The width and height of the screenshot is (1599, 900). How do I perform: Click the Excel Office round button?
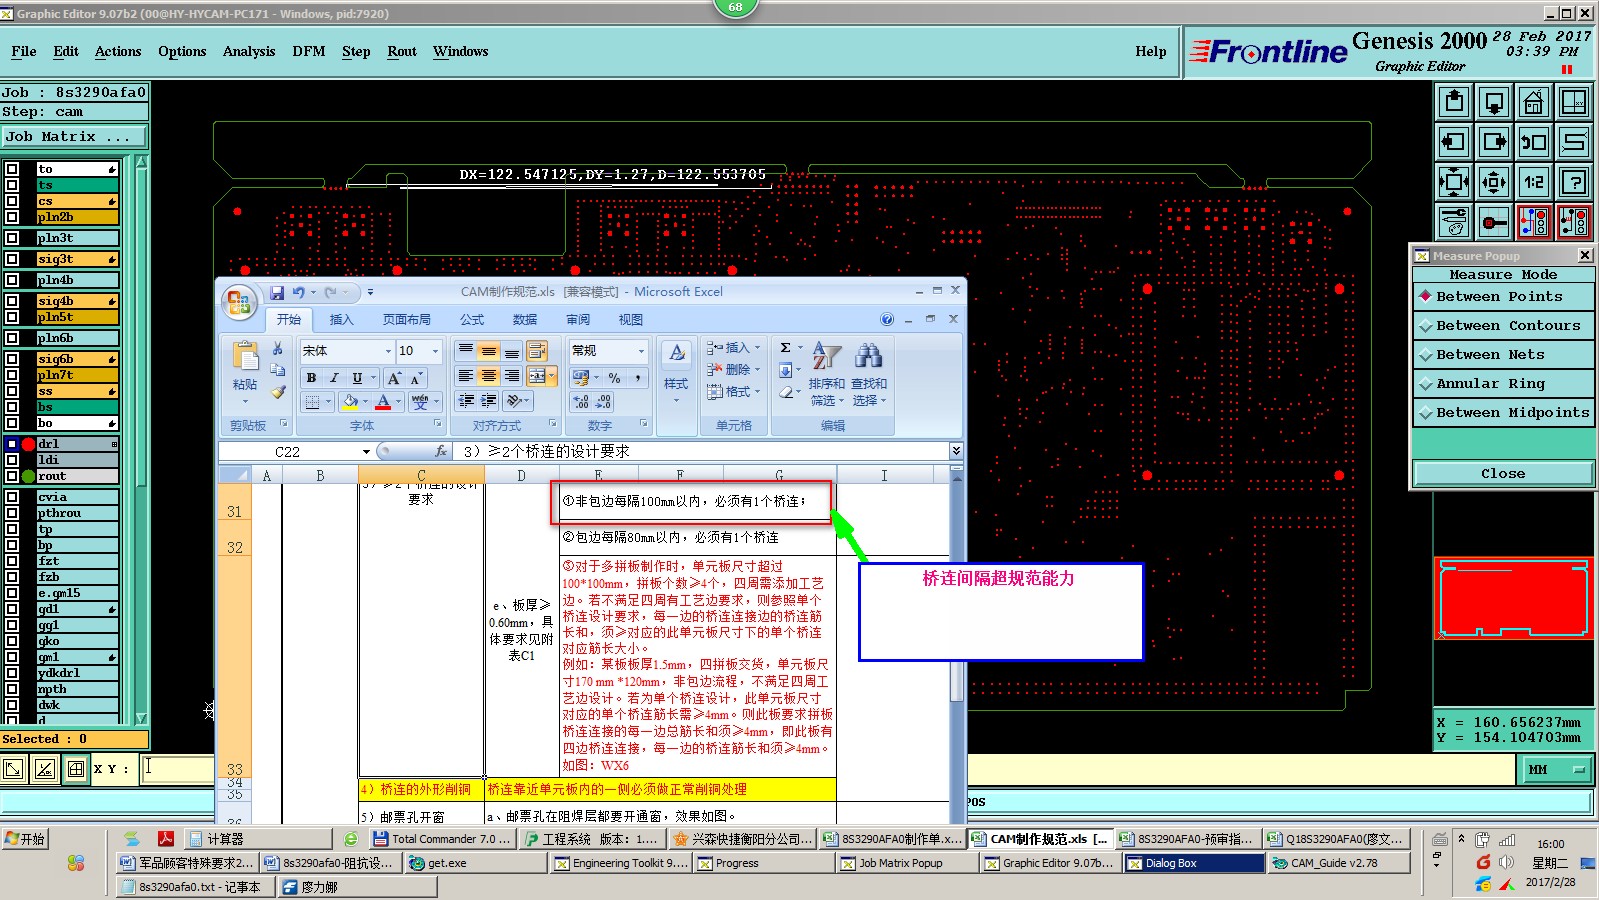(x=239, y=301)
